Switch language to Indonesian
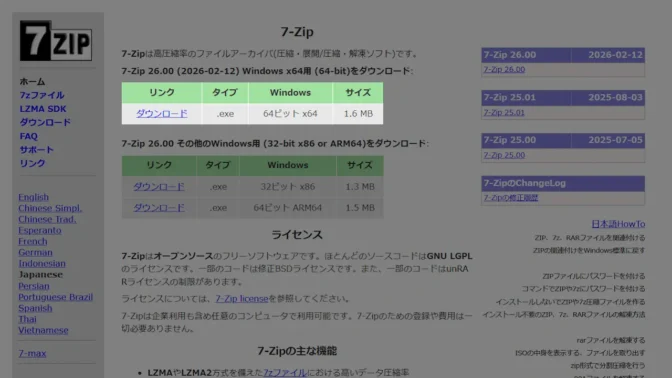The height and width of the screenshot is (378, 672). coord(42,264)
